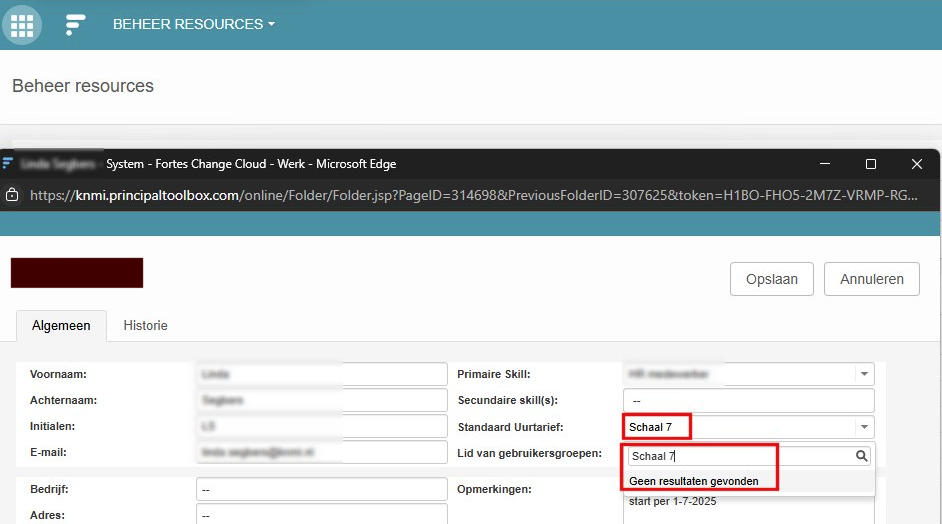Viewport: 942px width, 524px height.
Task: Click the Annuleren button
Action: (871, 279)
